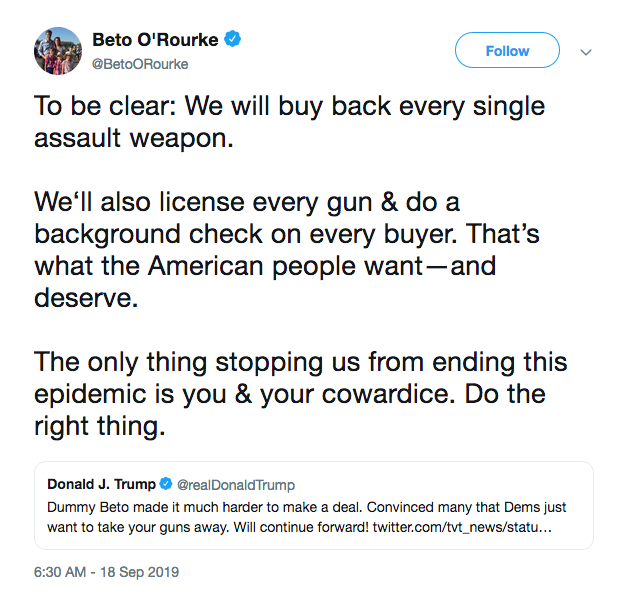Viewport: 627px width, 592px height.
Task: Open the Donald J. Trump name link
Action: [x=101, y=484]
